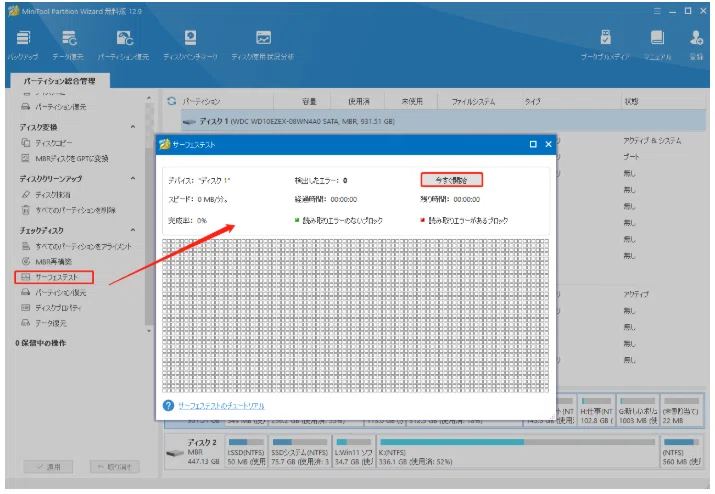Open パーティション復元 in the top toolbar
This screenshot has height=494, width=715.
pyautogui.click(x=124, y=45)
